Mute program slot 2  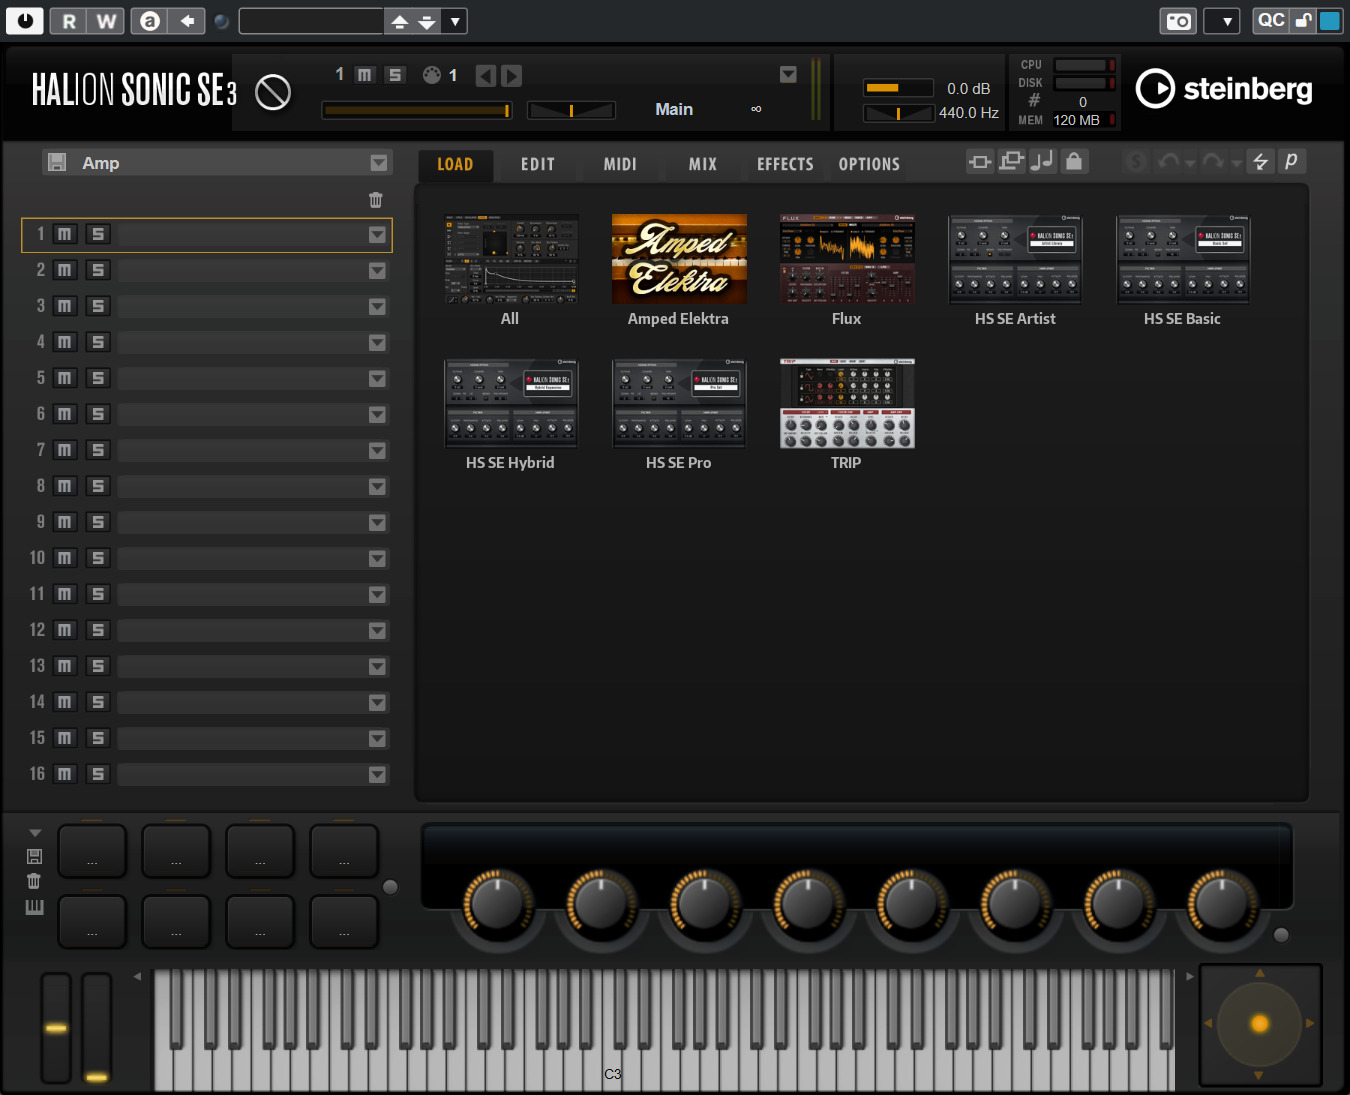(x=65, y=270)
